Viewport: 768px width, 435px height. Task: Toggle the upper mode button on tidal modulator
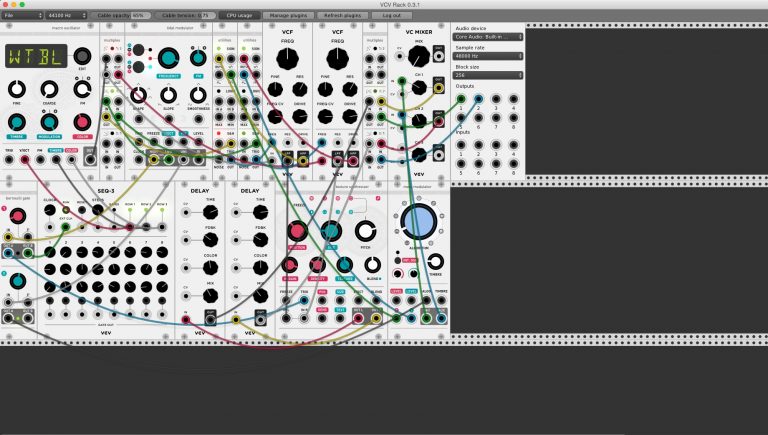139,50
